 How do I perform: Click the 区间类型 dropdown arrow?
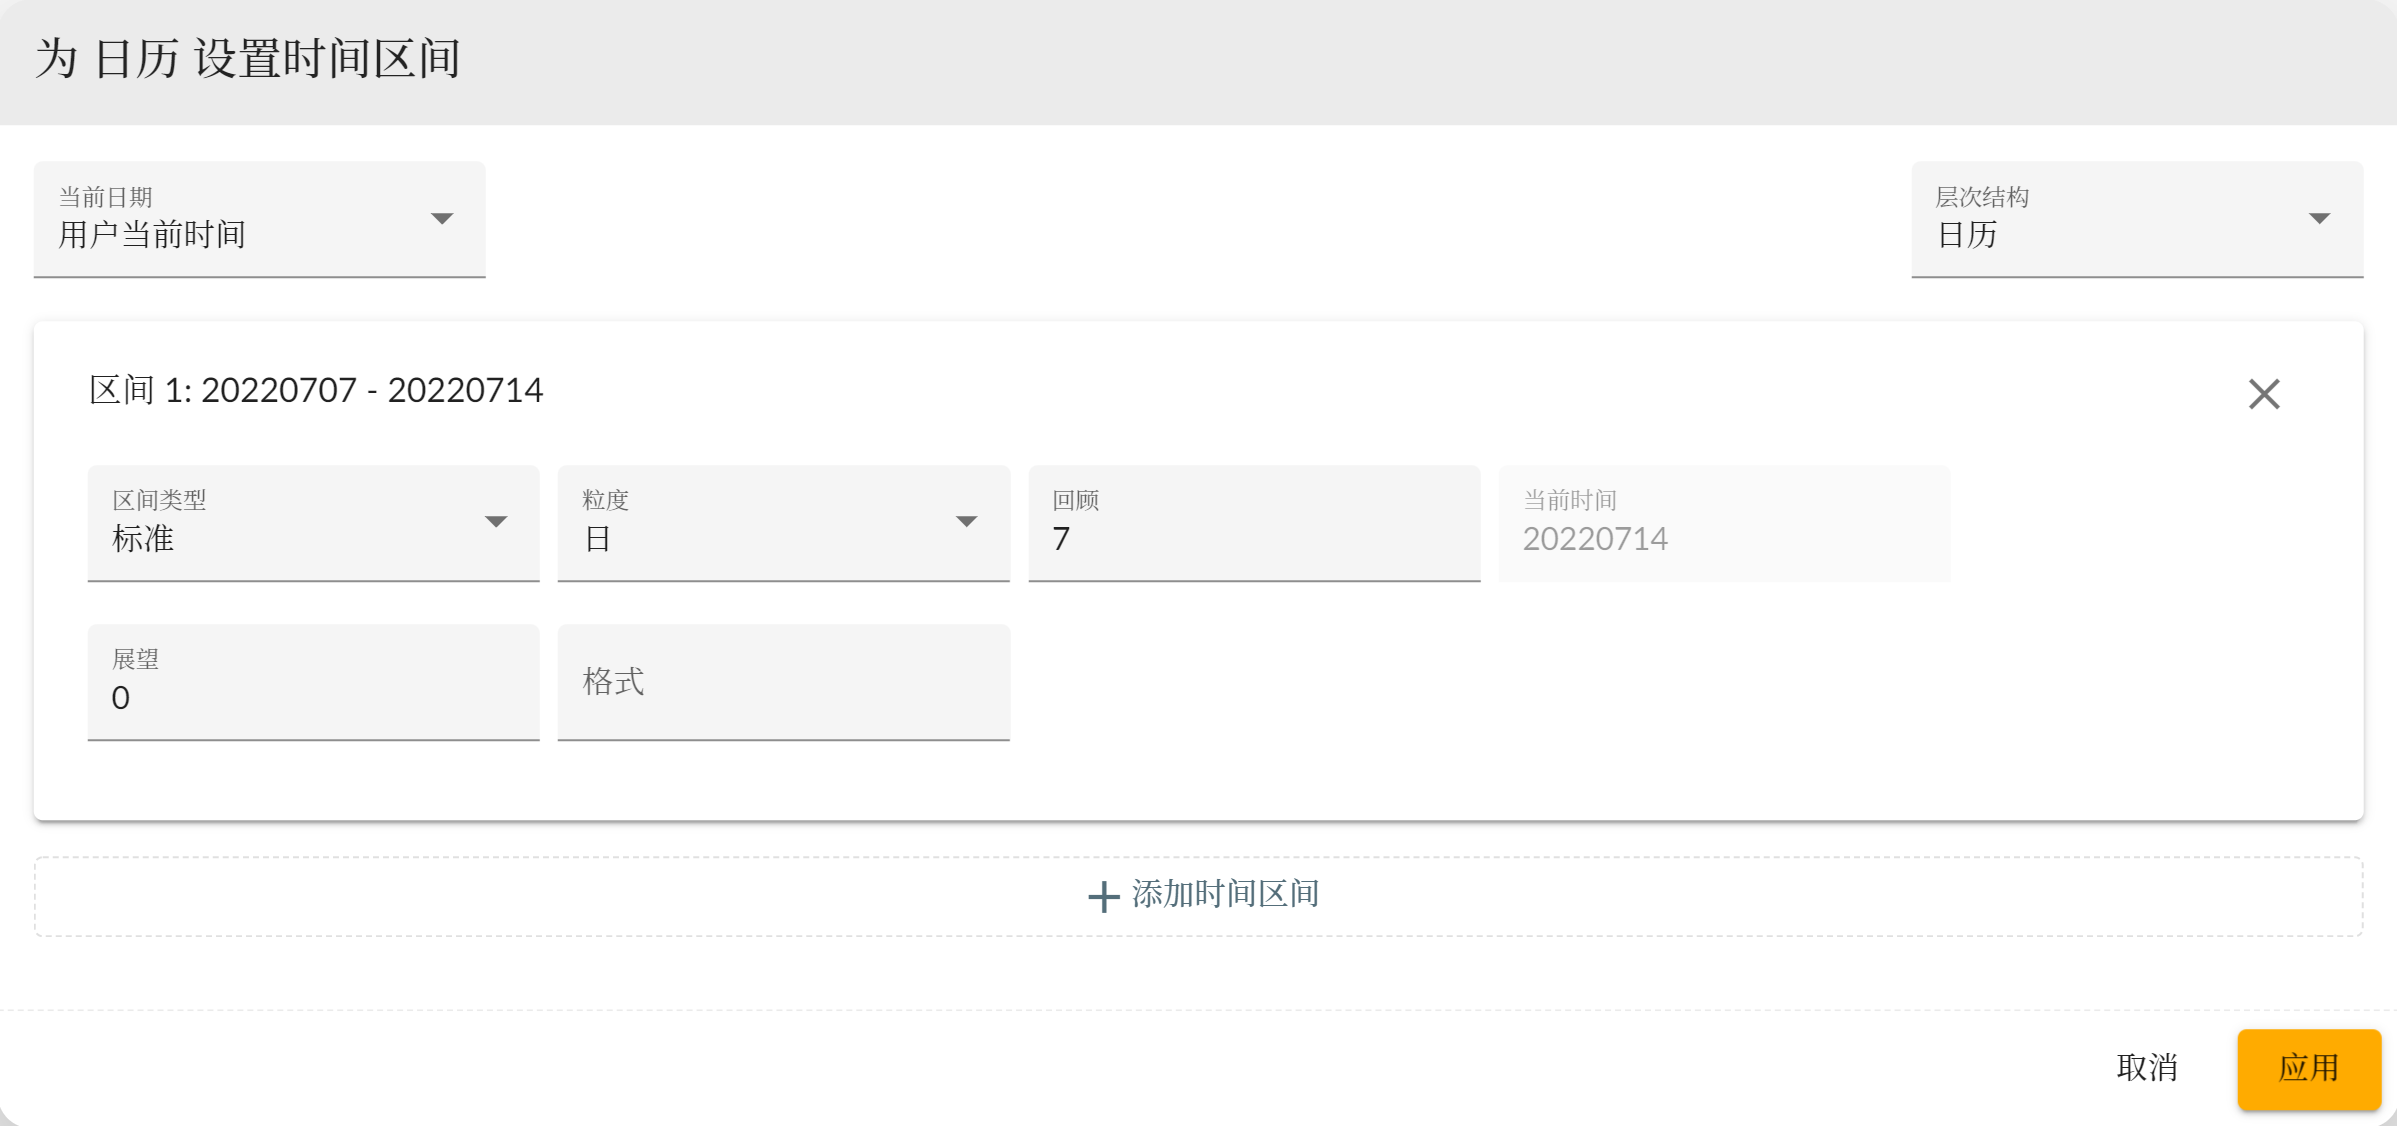pyautogui.click(x=496, y=521)
